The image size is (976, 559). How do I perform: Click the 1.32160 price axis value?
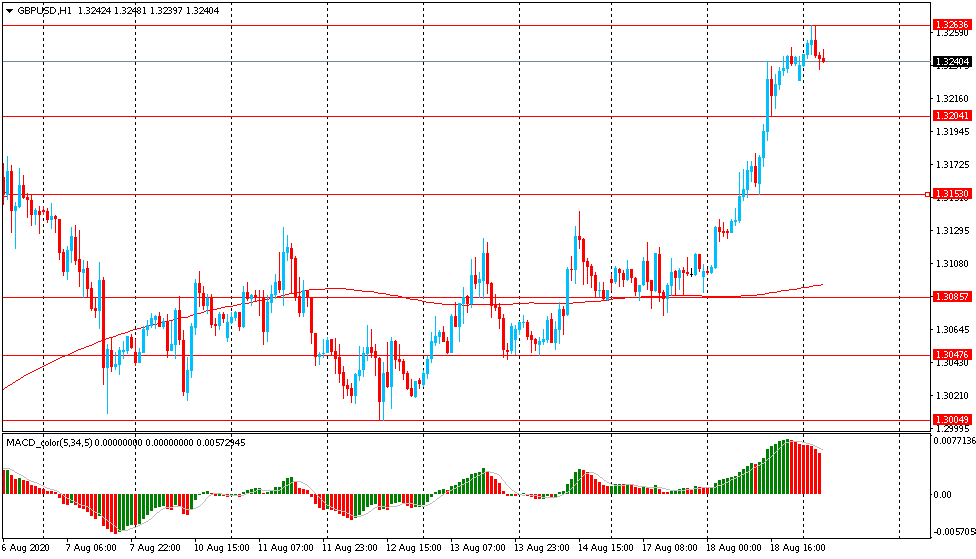[950, 98]
